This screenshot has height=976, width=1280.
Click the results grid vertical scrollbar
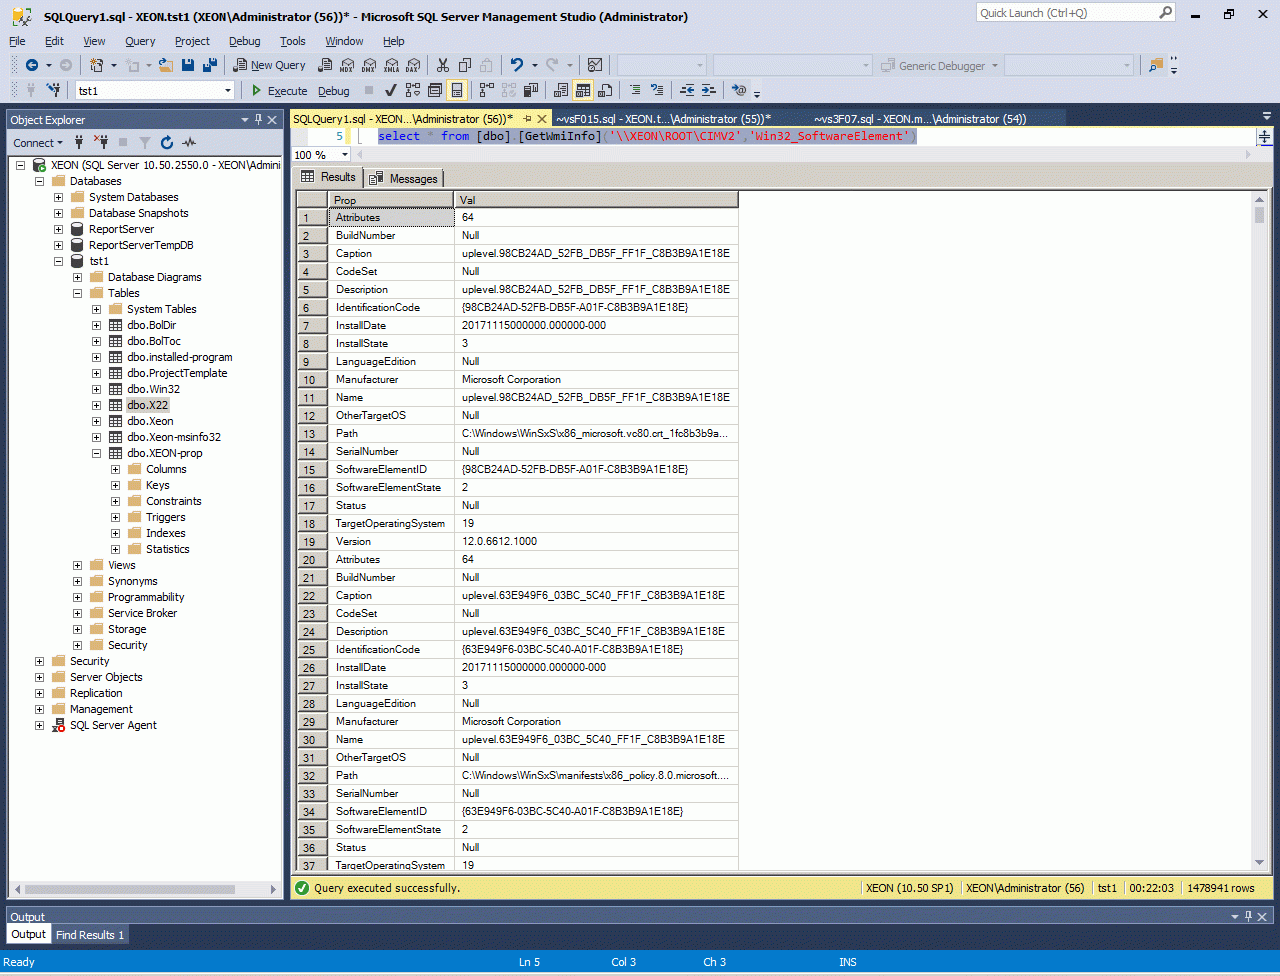(x=1259, y=530)
